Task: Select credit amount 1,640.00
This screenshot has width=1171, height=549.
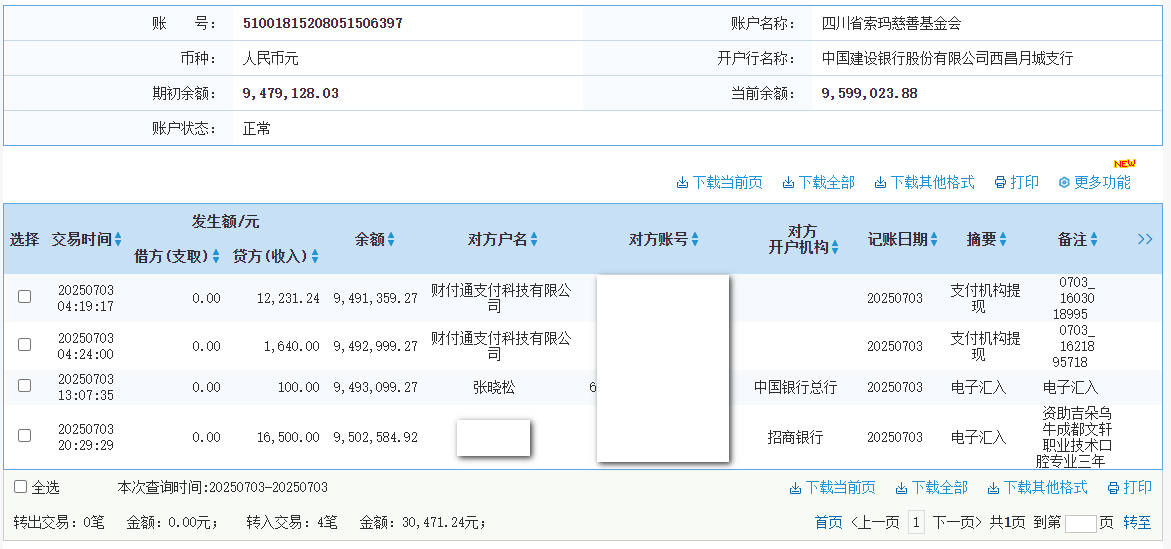Action: [292, 346]
